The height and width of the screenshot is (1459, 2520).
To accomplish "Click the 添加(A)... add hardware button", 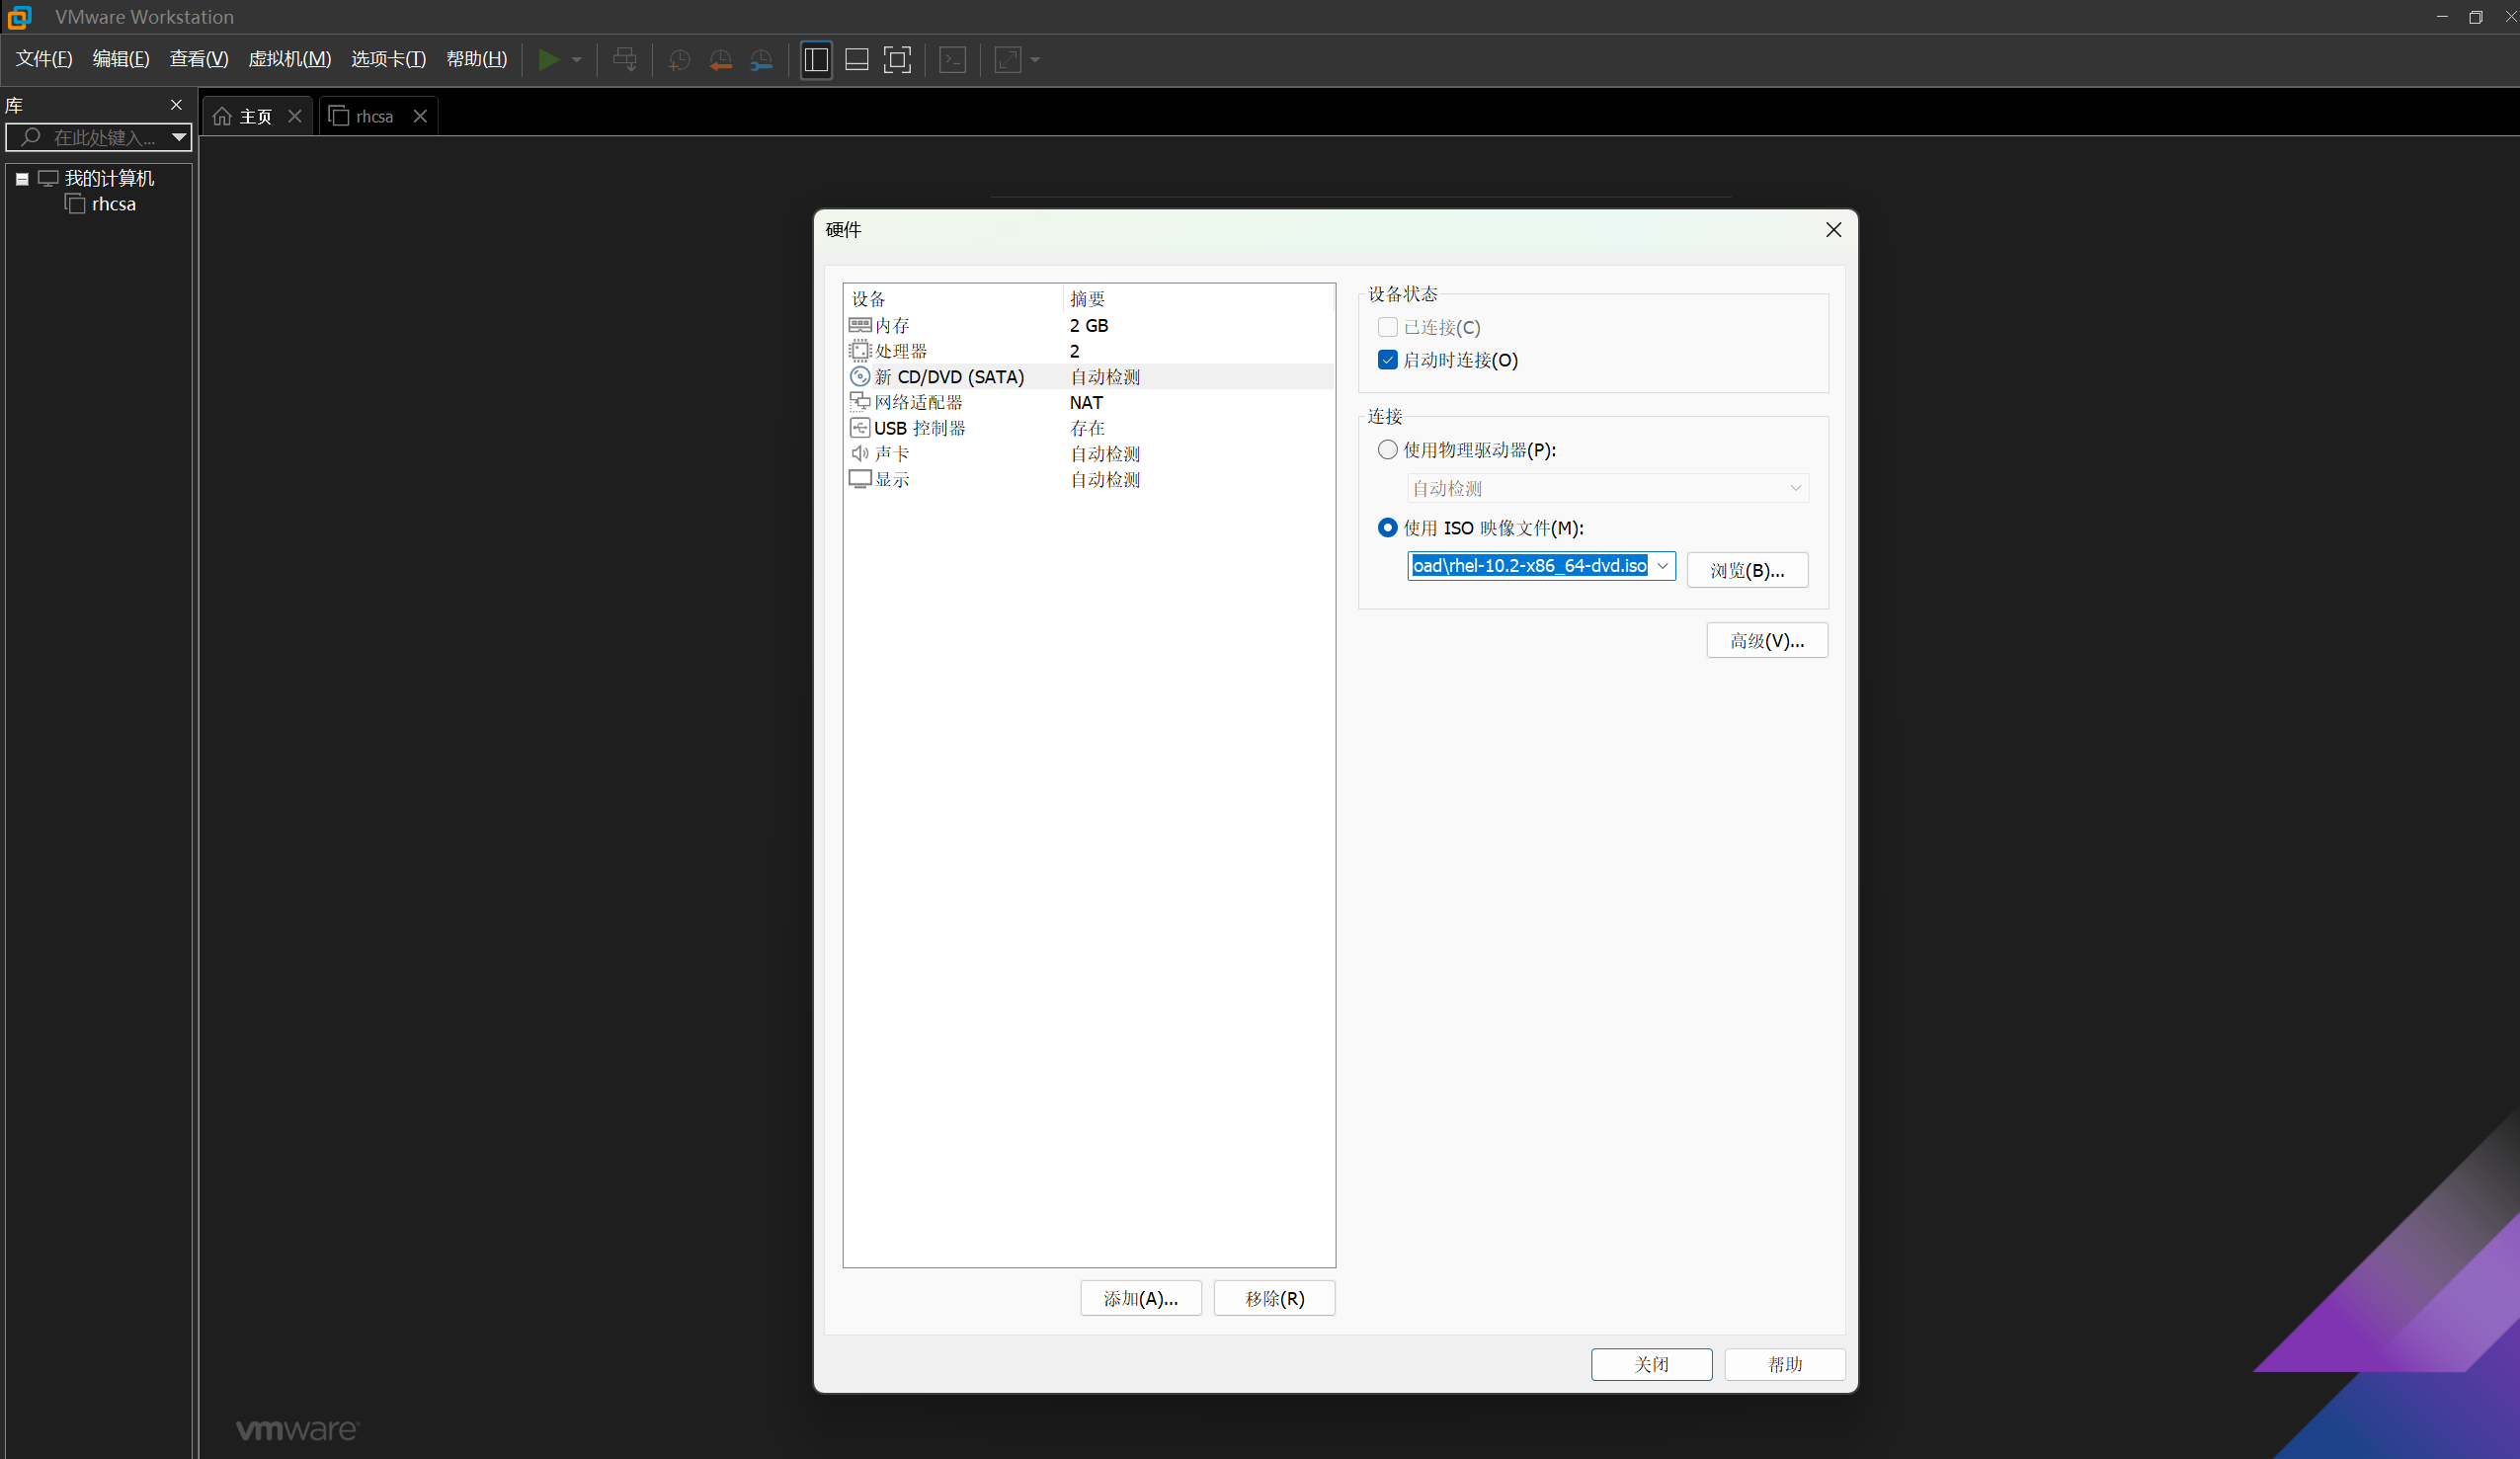I will [1141, 1298].
